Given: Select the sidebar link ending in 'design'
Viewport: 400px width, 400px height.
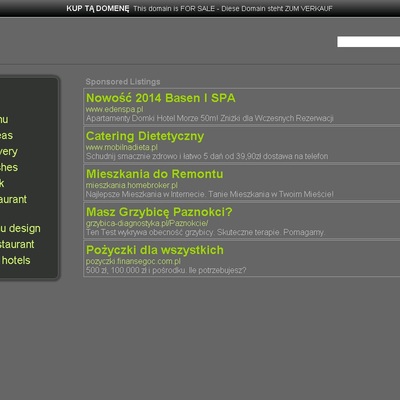Looking at the screenshot, I should coord(20,229).
